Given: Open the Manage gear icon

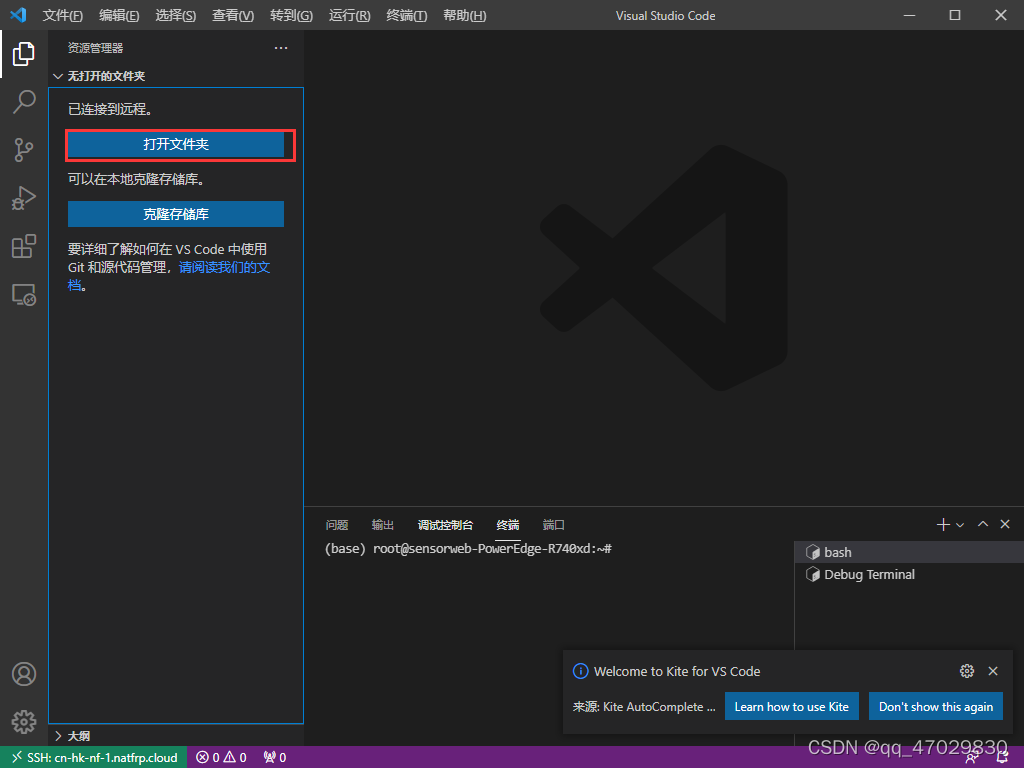Looking at the screenshot, I should (x=24, y=722).
